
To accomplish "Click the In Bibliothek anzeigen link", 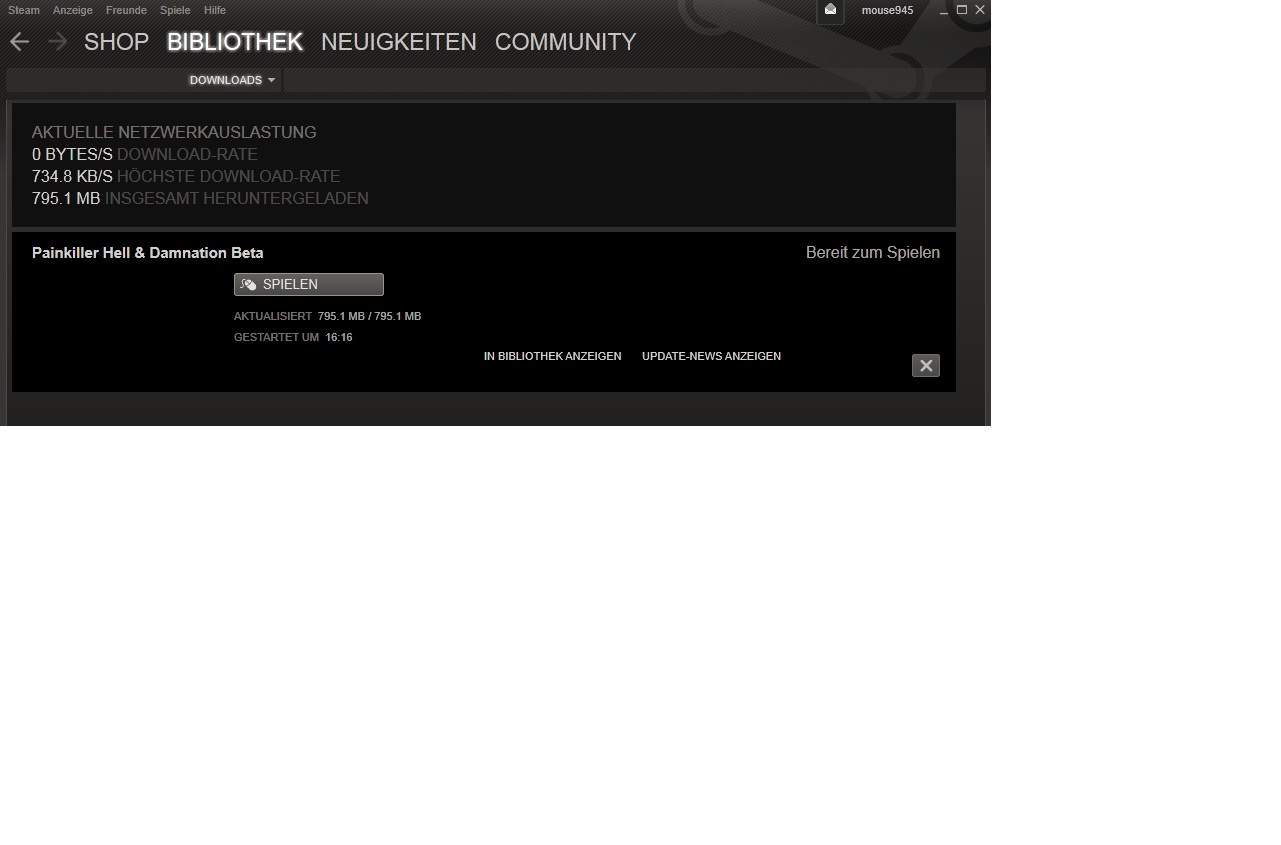I will [x=552, y=356].
